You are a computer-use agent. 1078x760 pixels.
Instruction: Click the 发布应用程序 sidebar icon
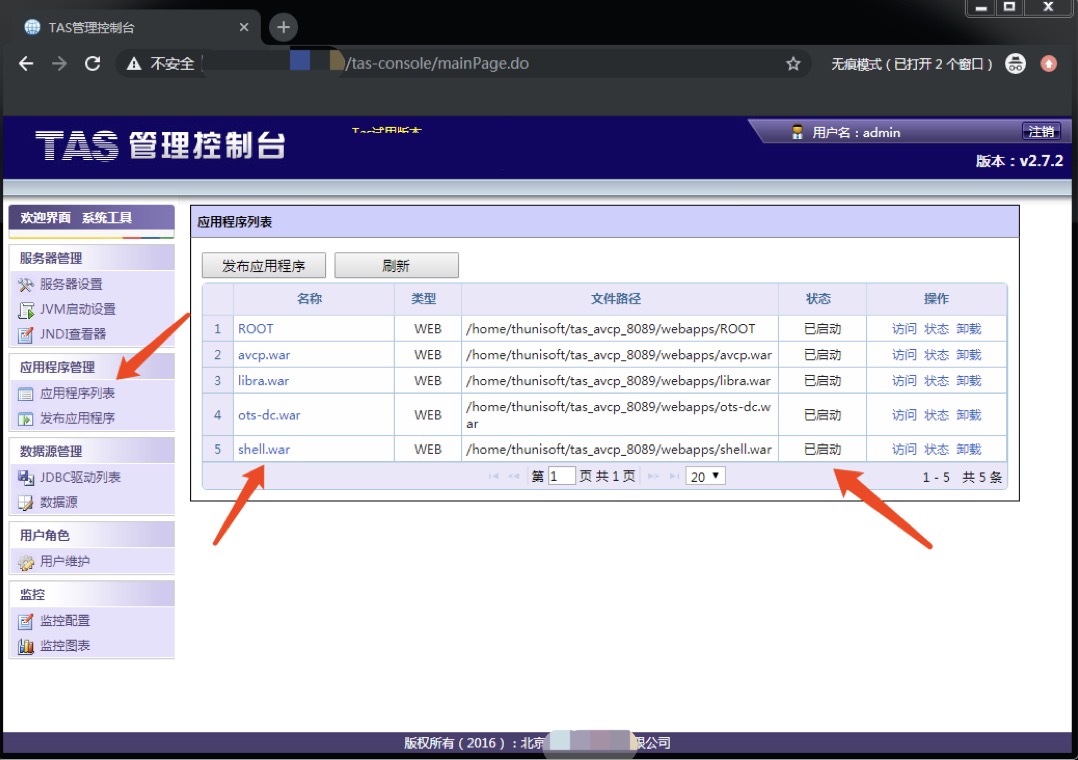[x=26, y=418]
